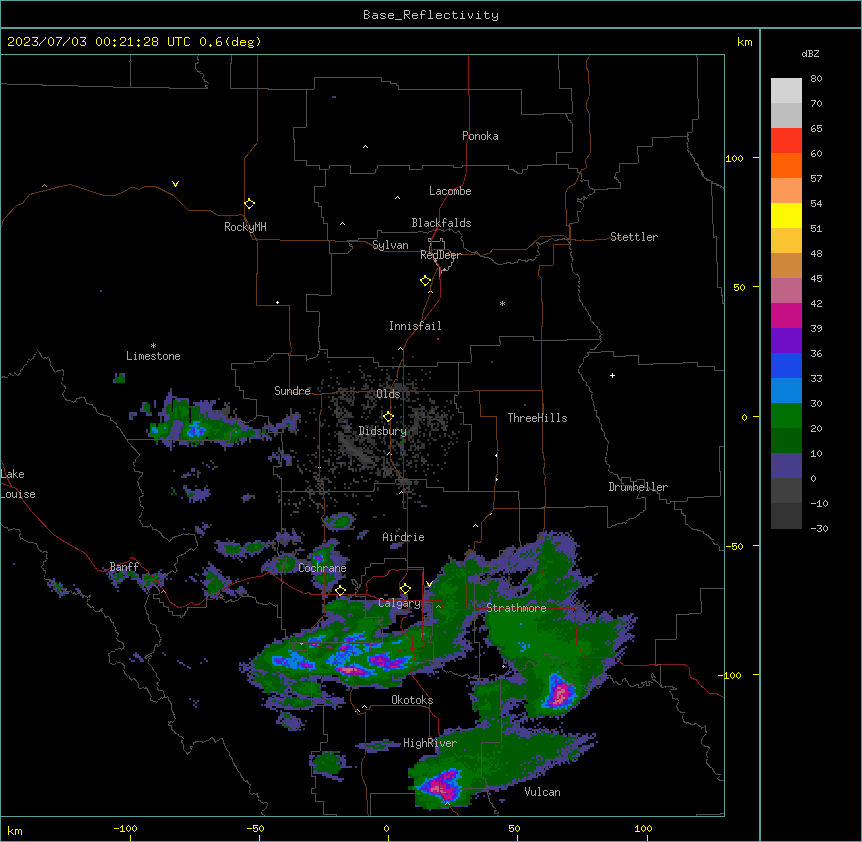Screen dimensions: 862x842
Task: Click the yellow diamond marker near RockyMH
Action: point(249,204)
